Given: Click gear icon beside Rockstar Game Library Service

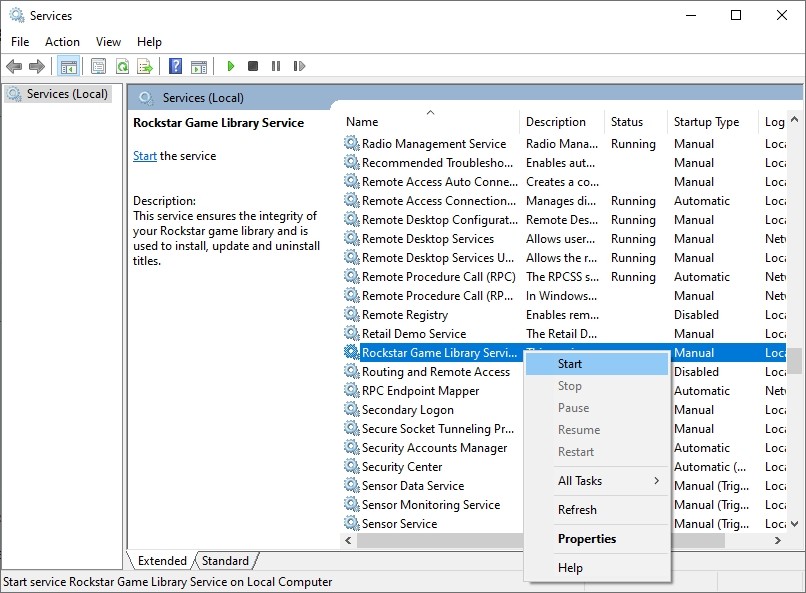Looking at the screenshot, I should [352, 353].
